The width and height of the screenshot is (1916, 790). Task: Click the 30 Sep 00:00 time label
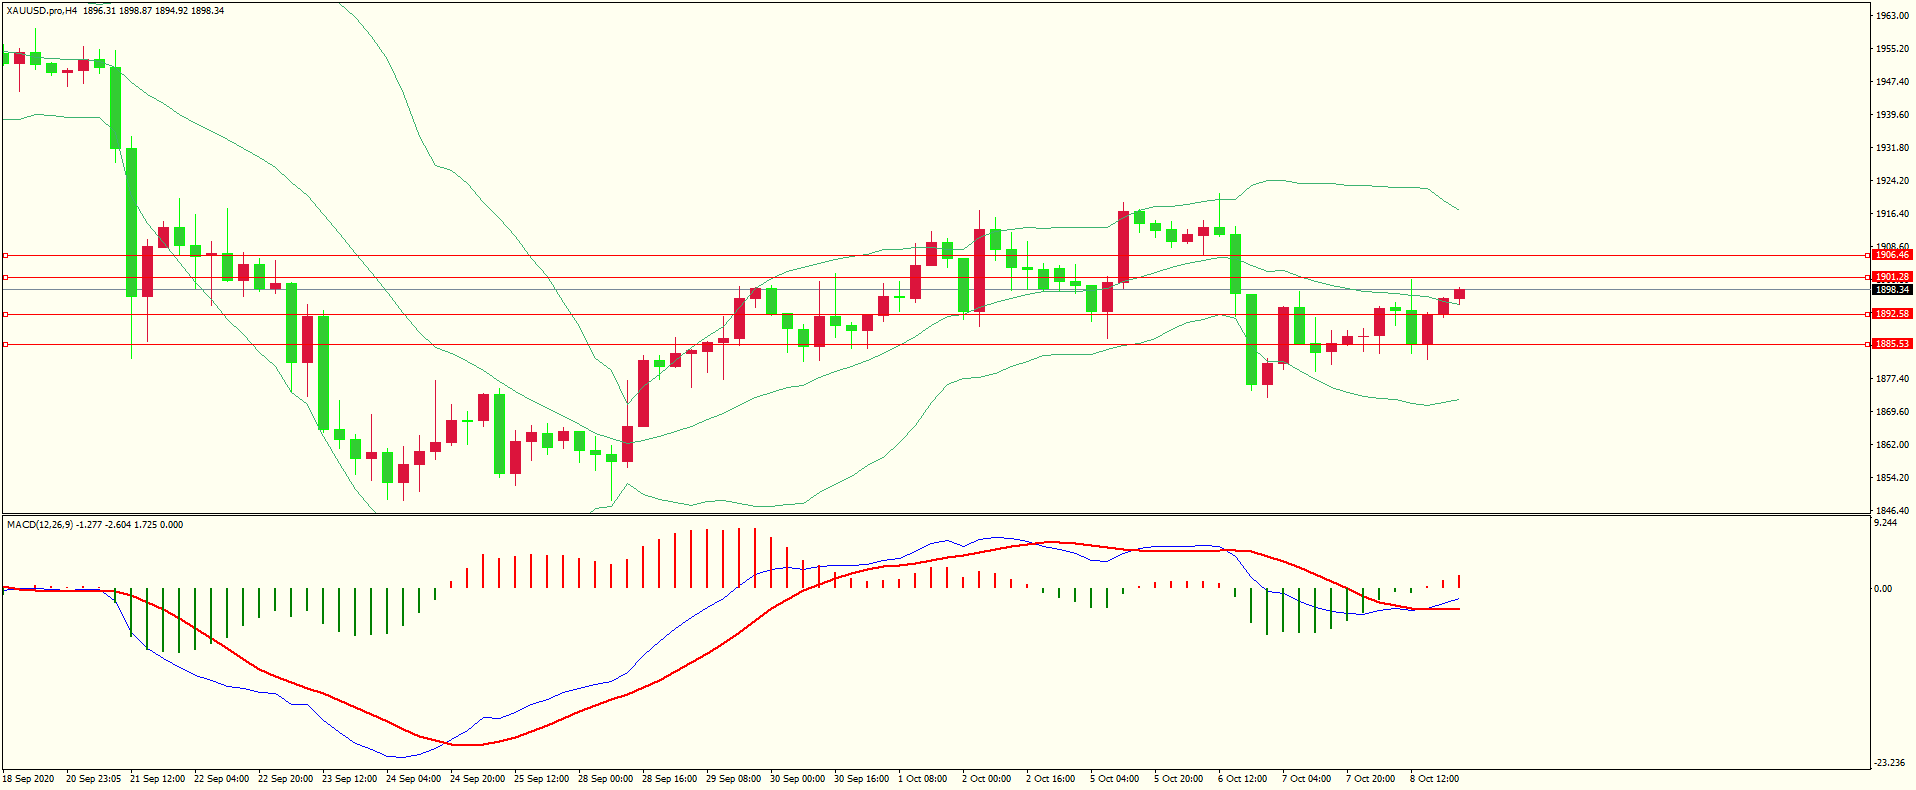click(798, 779)
